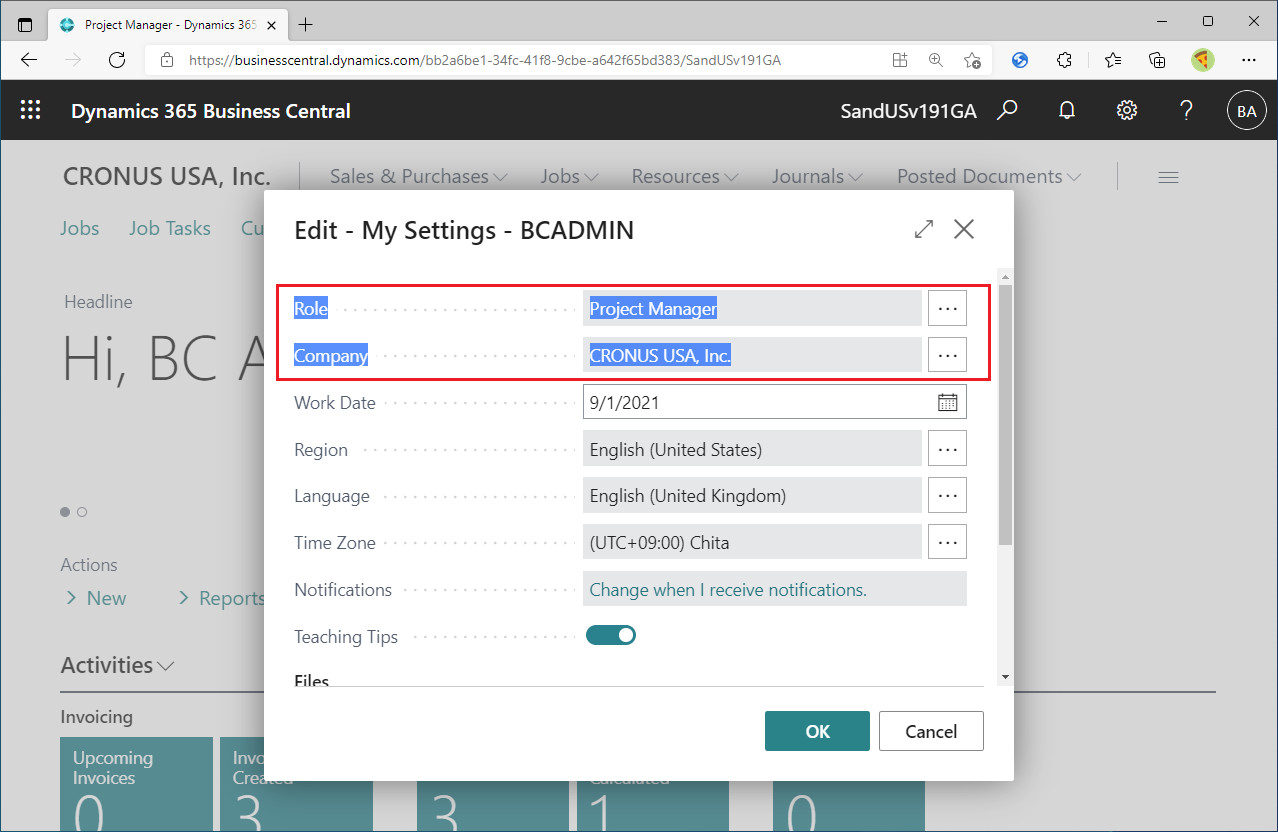Confirm settings with the OK button
The width and height of the screenshot is (1278, 832).
tap(816, 731)
